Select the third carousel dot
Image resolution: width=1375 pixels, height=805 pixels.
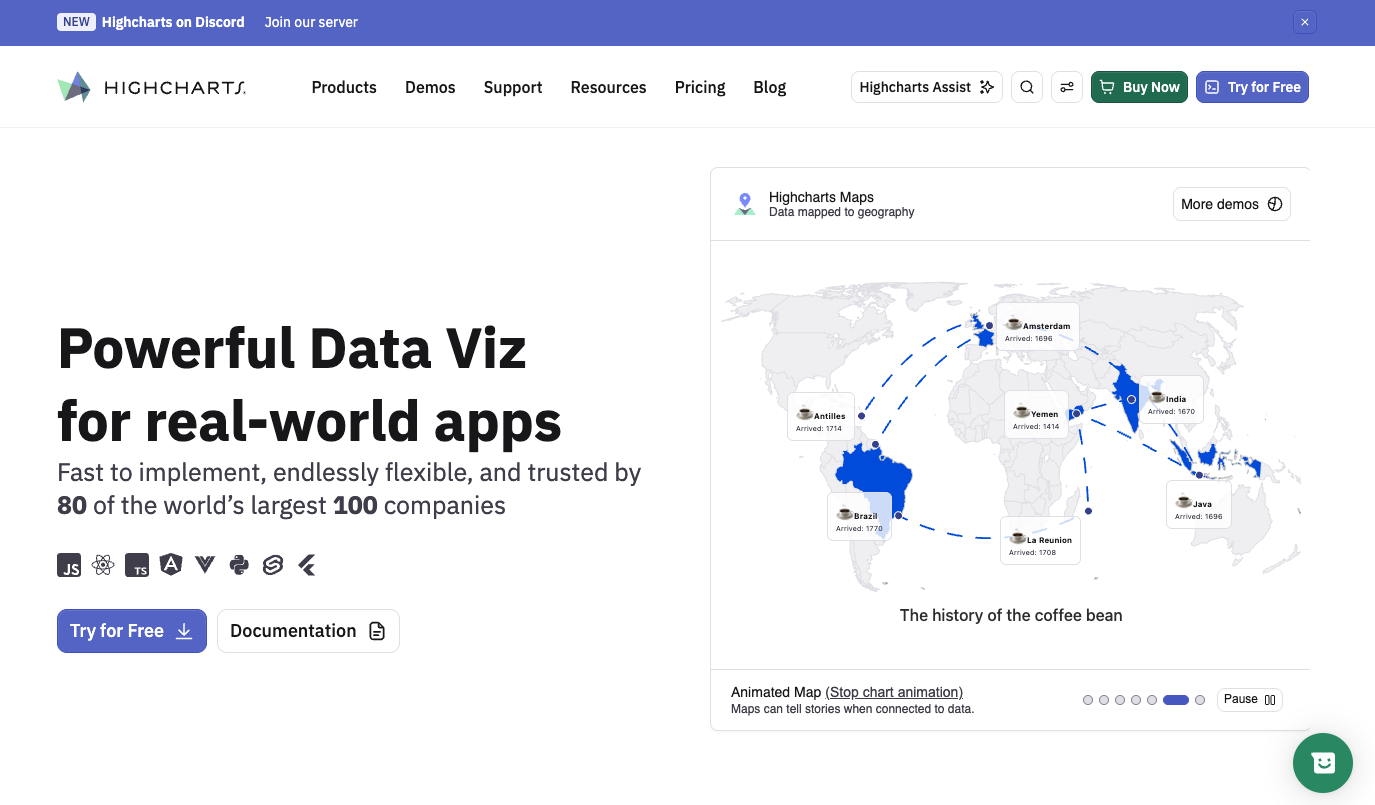1120,700
